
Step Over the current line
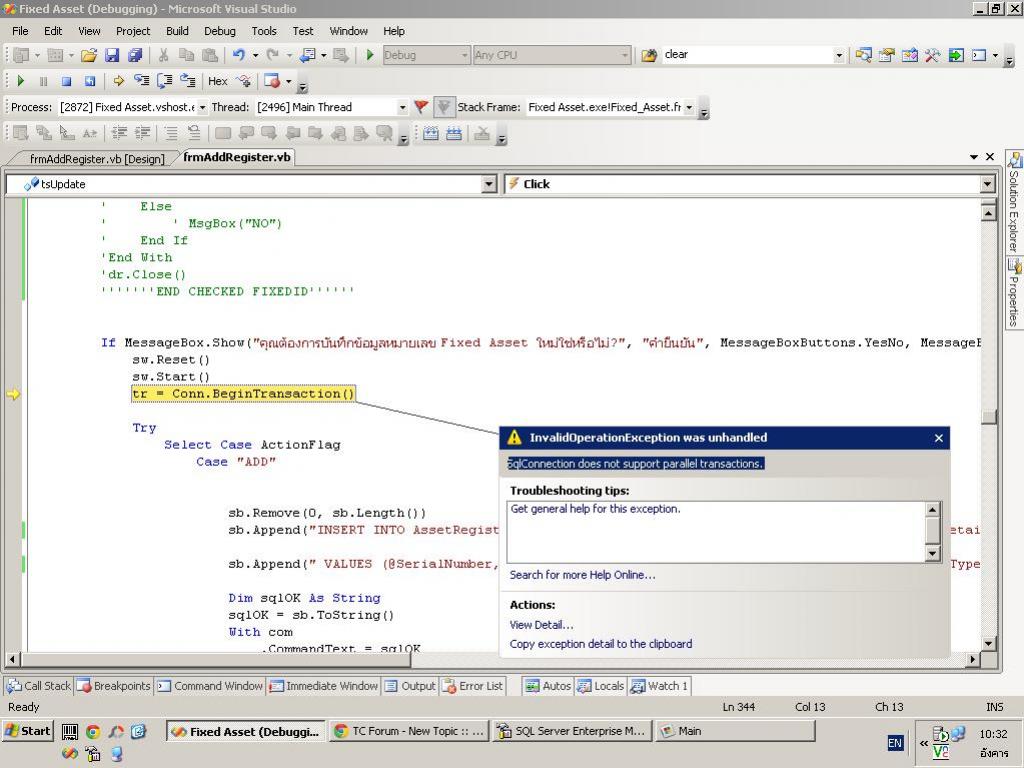[165, 81]
